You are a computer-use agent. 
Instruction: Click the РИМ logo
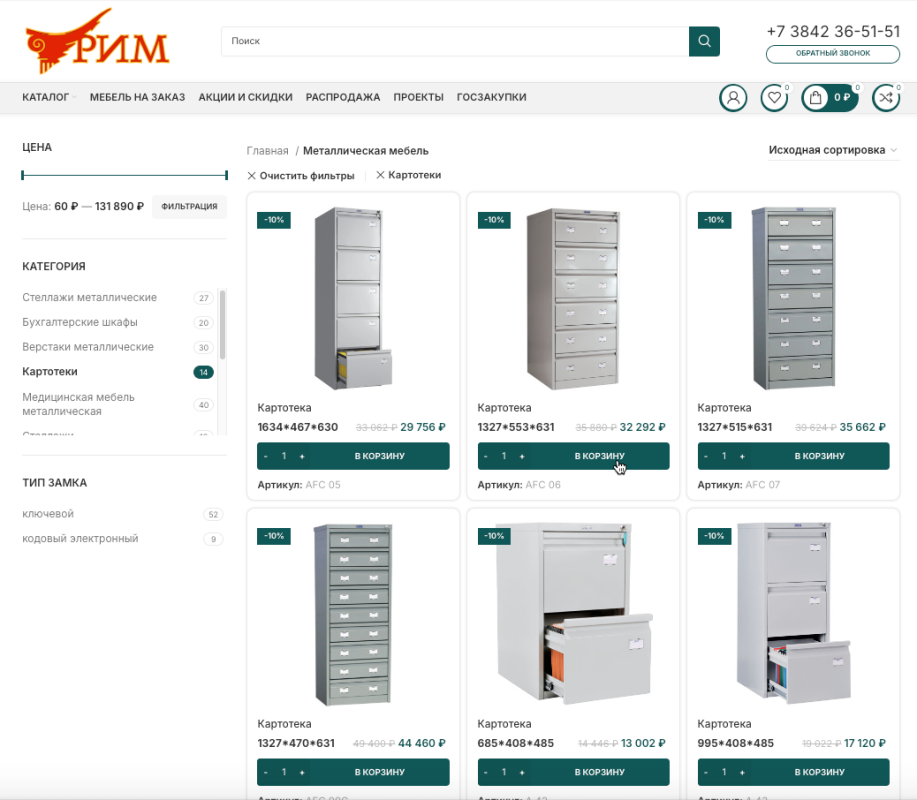point(97,42)
